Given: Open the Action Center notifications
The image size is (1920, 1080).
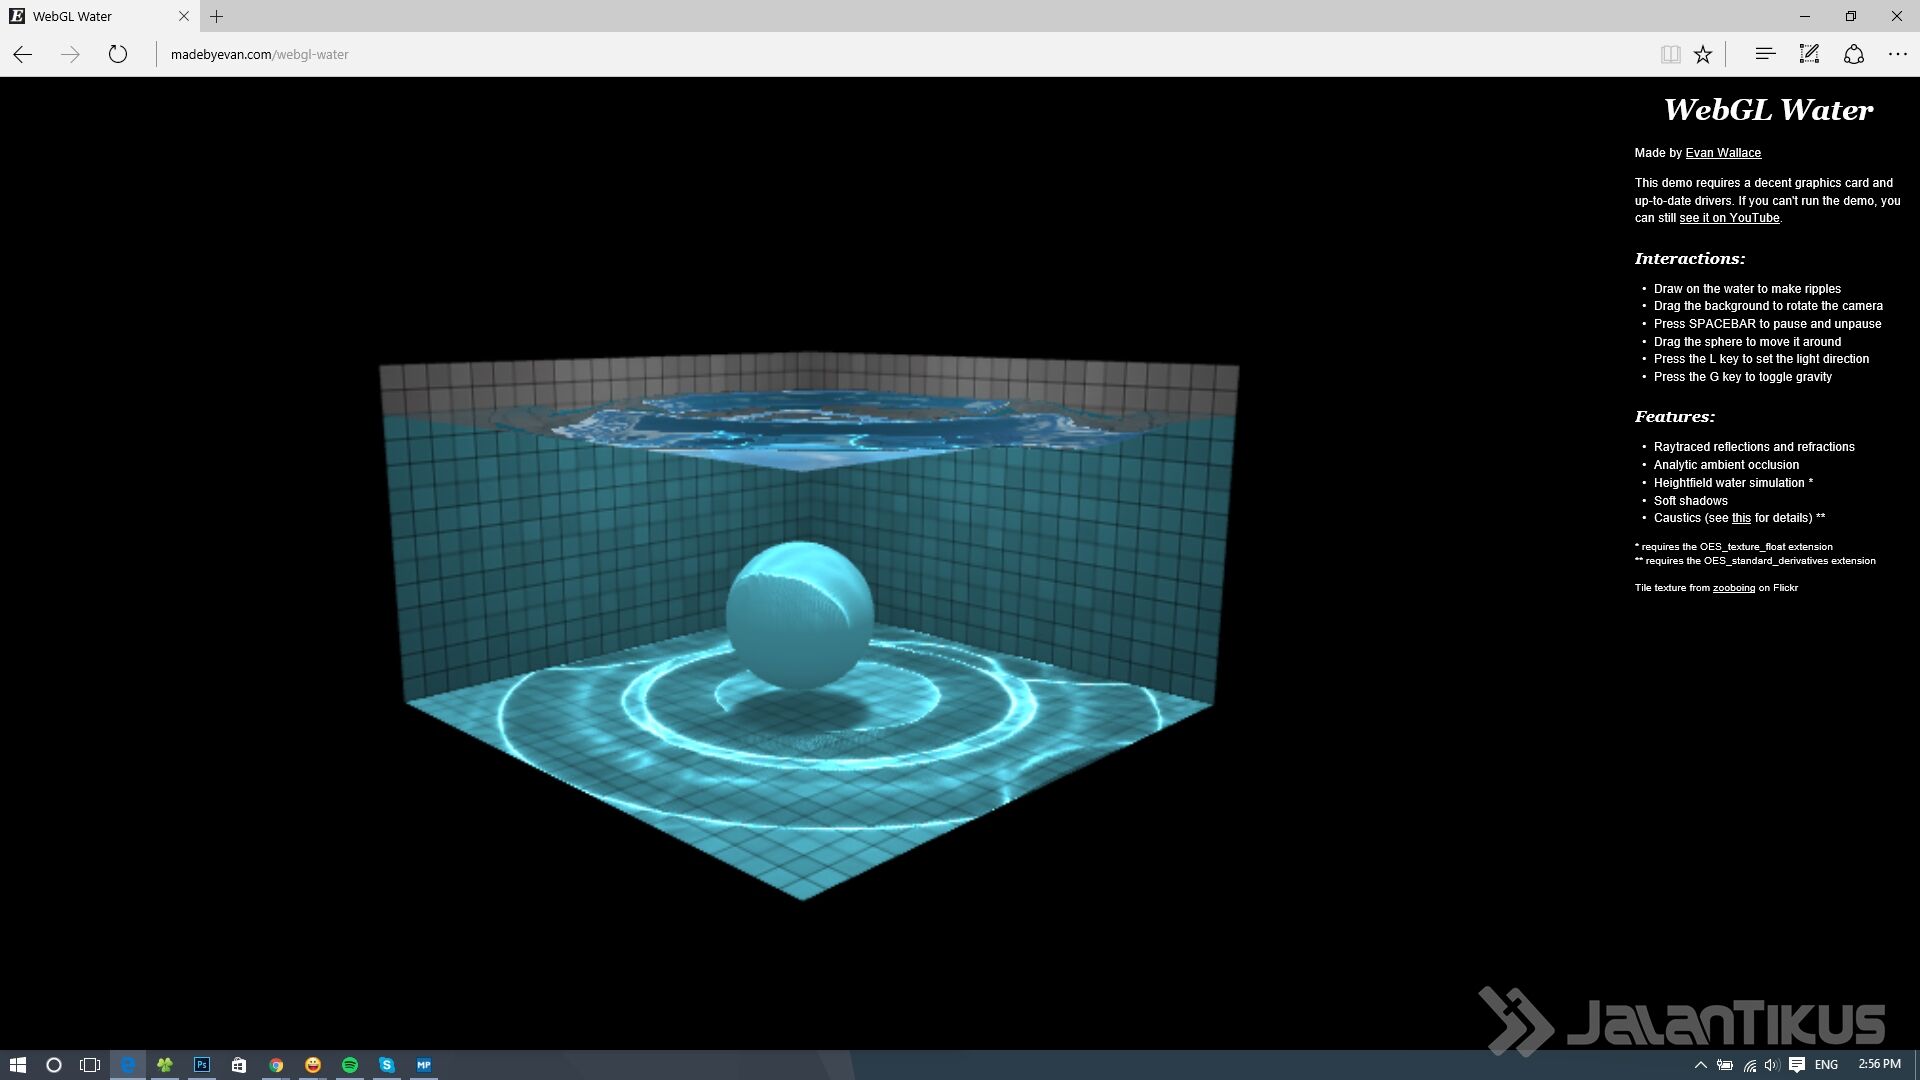Looking at the screenshot, I should (1797, 1065).
